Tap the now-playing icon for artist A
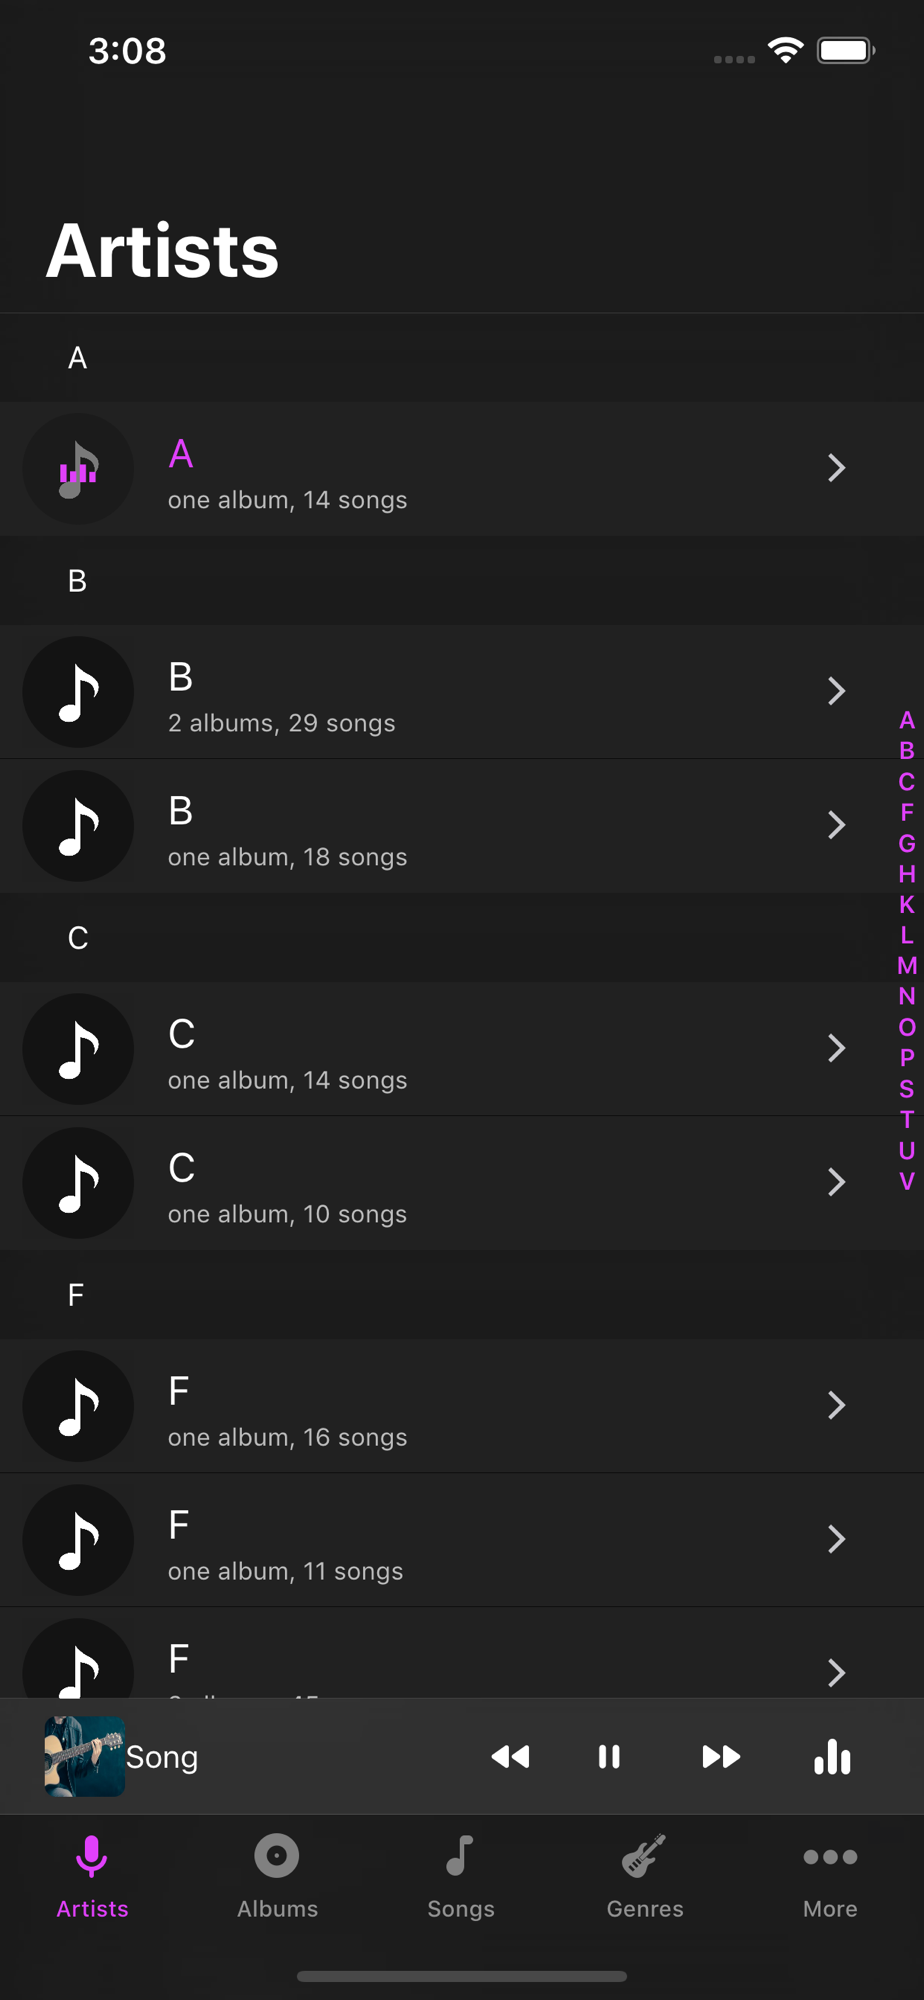Screen dimensions: 924x2000 pyautogui.click(x=78, y=469)
